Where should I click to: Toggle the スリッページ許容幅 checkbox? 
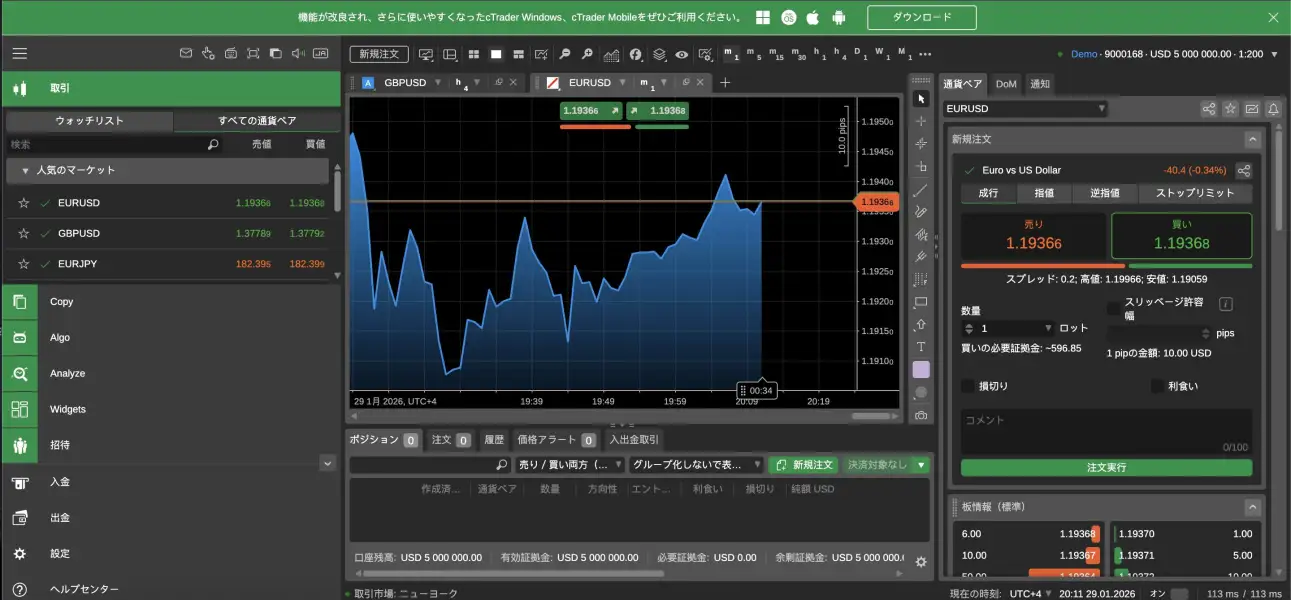coord(1114,309)
